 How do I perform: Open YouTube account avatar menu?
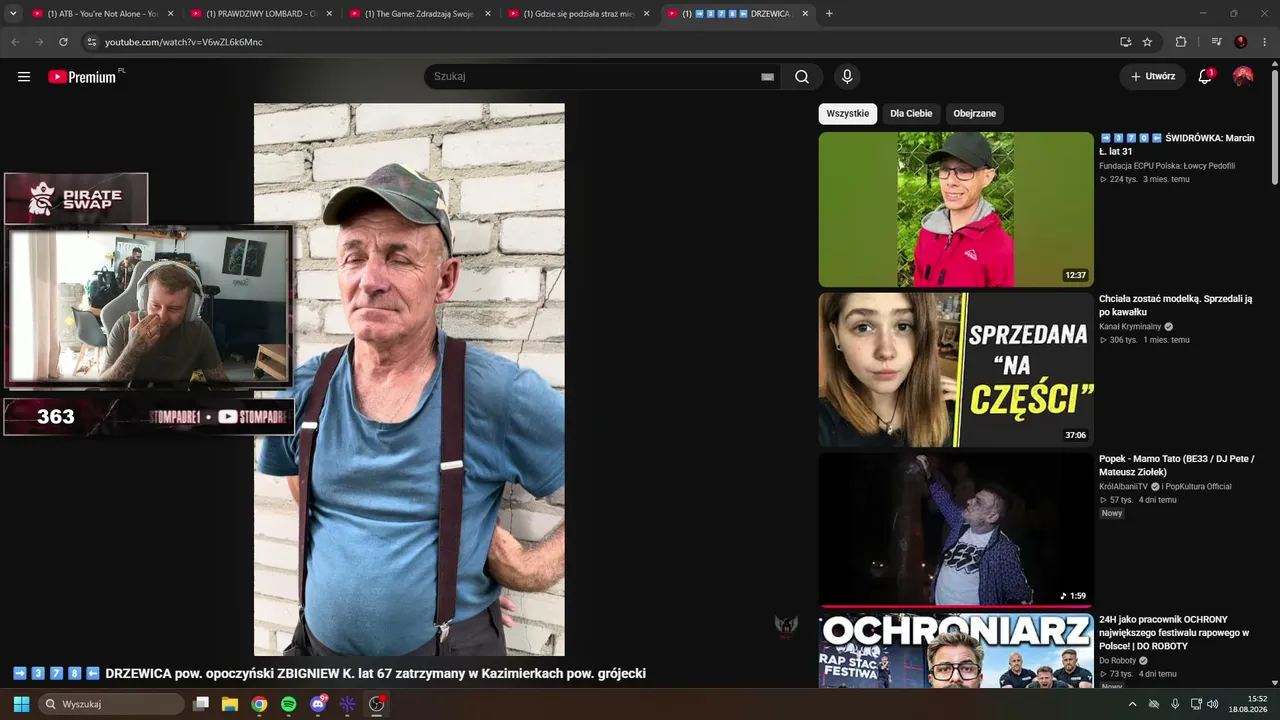click(x=1243, y=76)
